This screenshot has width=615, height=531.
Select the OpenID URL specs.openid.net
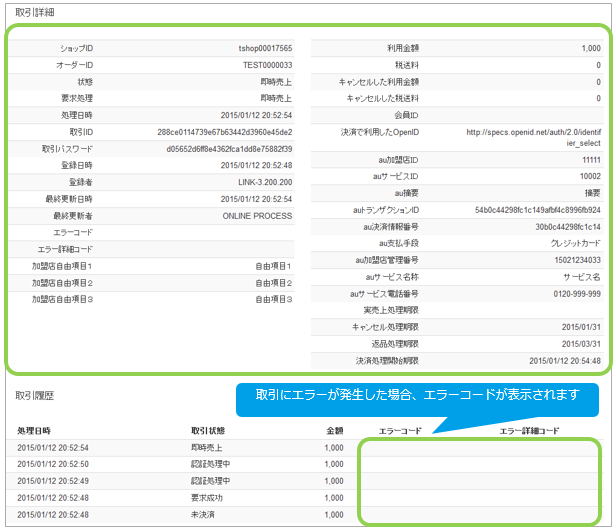[x=533, y=138]
